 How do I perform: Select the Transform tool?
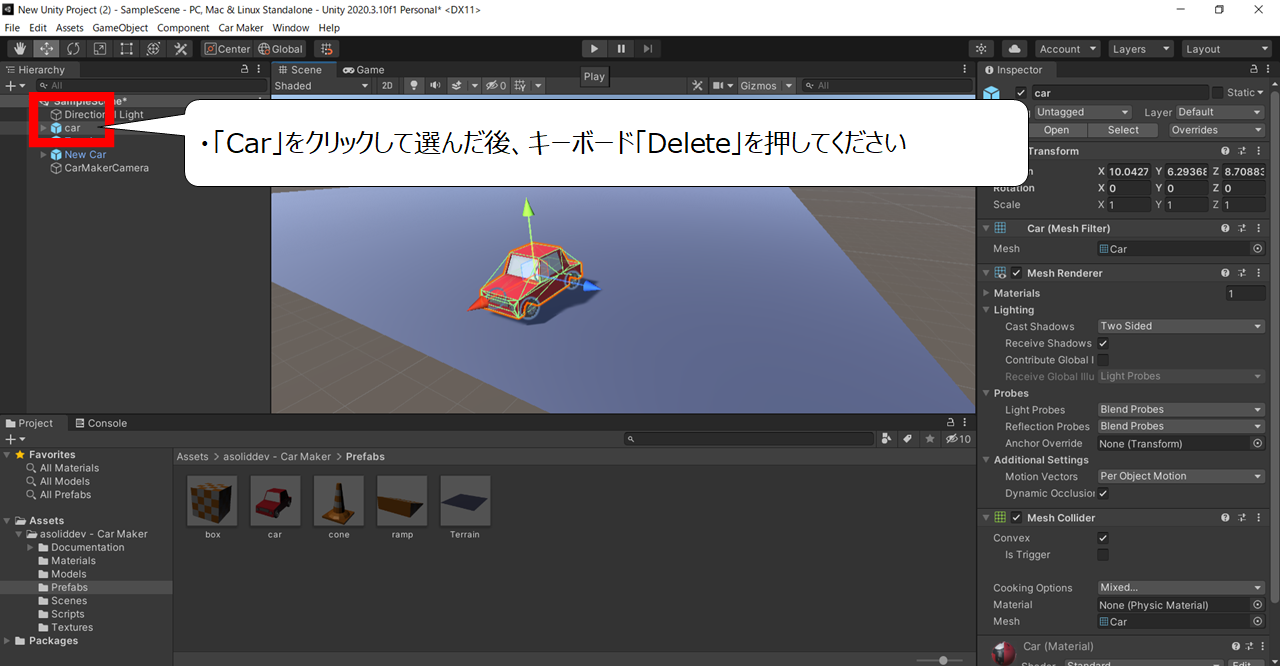154,49
